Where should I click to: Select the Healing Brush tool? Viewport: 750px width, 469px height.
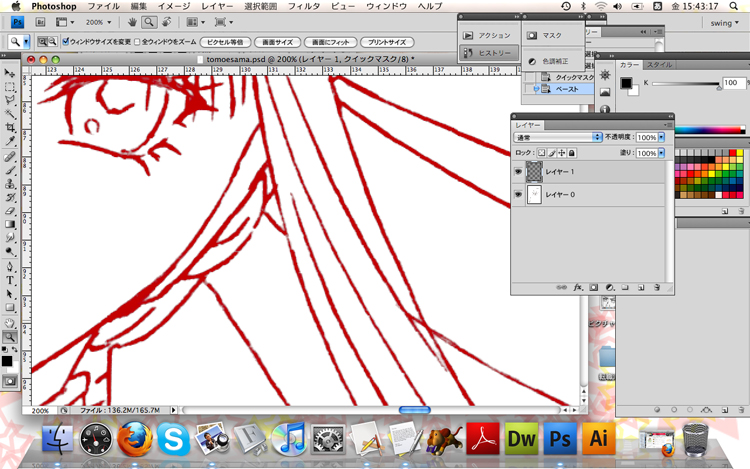click(x=10, y=157)
